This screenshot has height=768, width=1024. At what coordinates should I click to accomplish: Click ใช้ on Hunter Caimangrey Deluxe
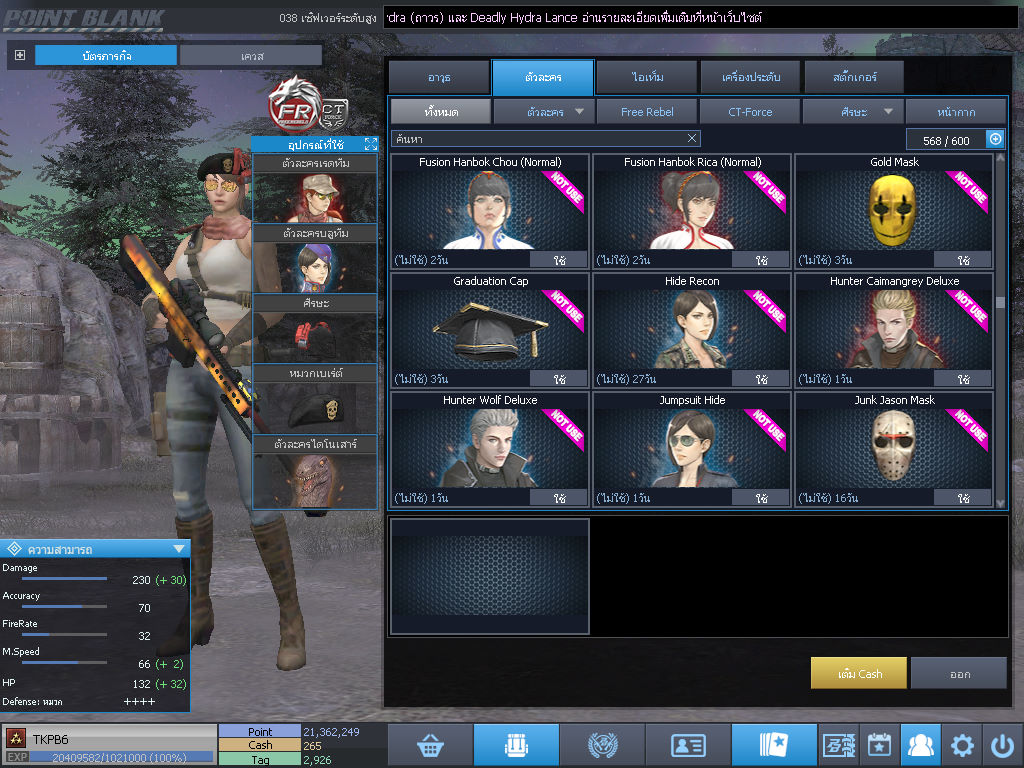point(963,379)
